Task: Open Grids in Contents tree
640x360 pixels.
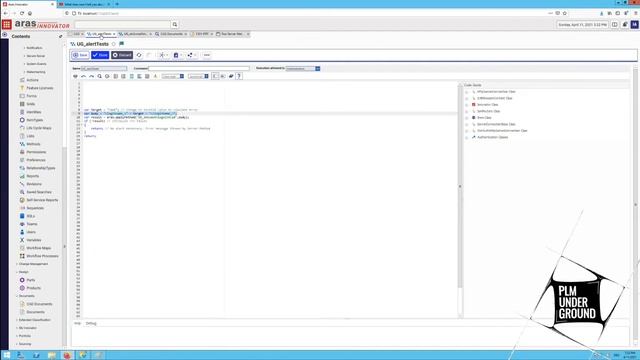Action: point(31,104)
